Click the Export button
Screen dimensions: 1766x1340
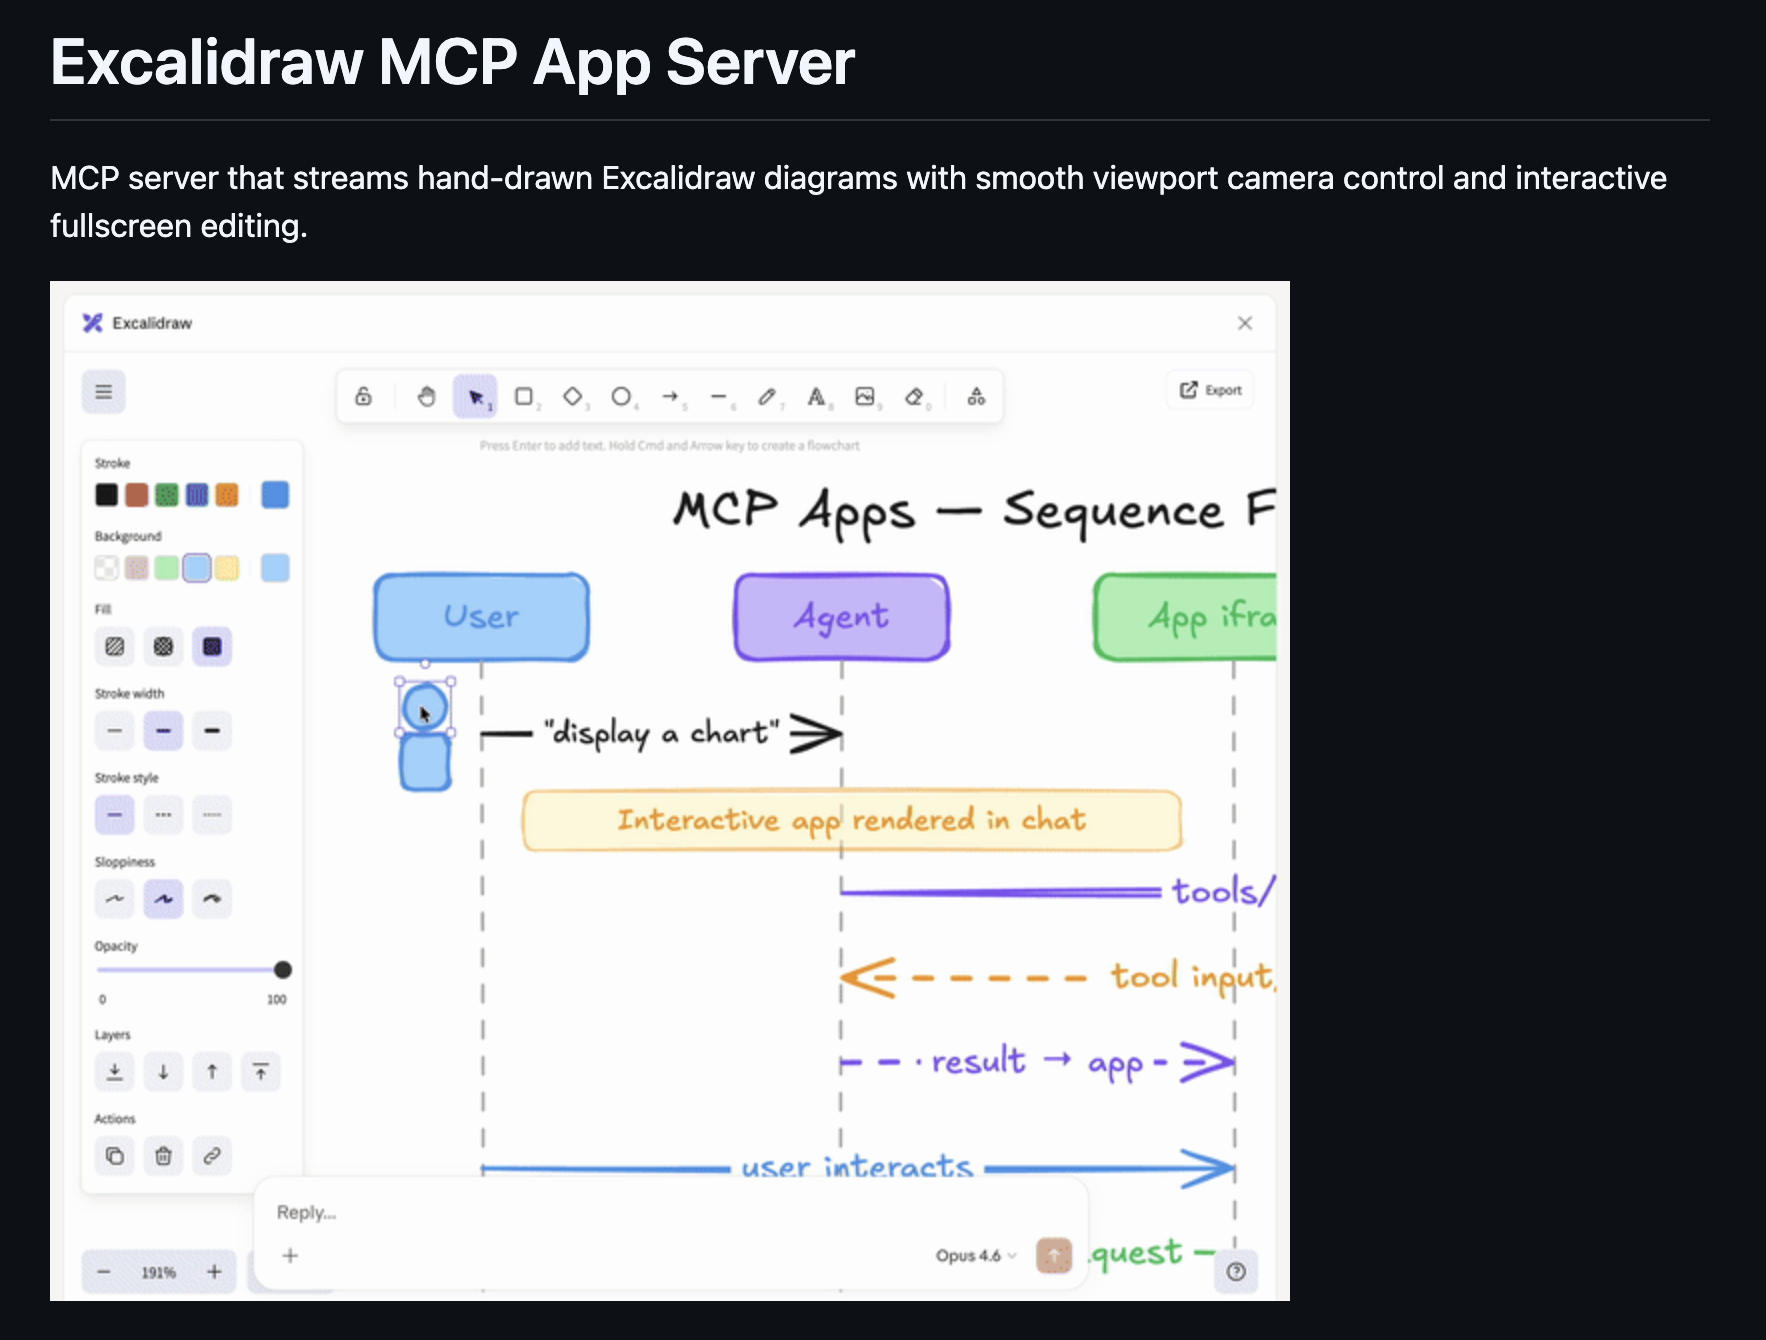1209,390
